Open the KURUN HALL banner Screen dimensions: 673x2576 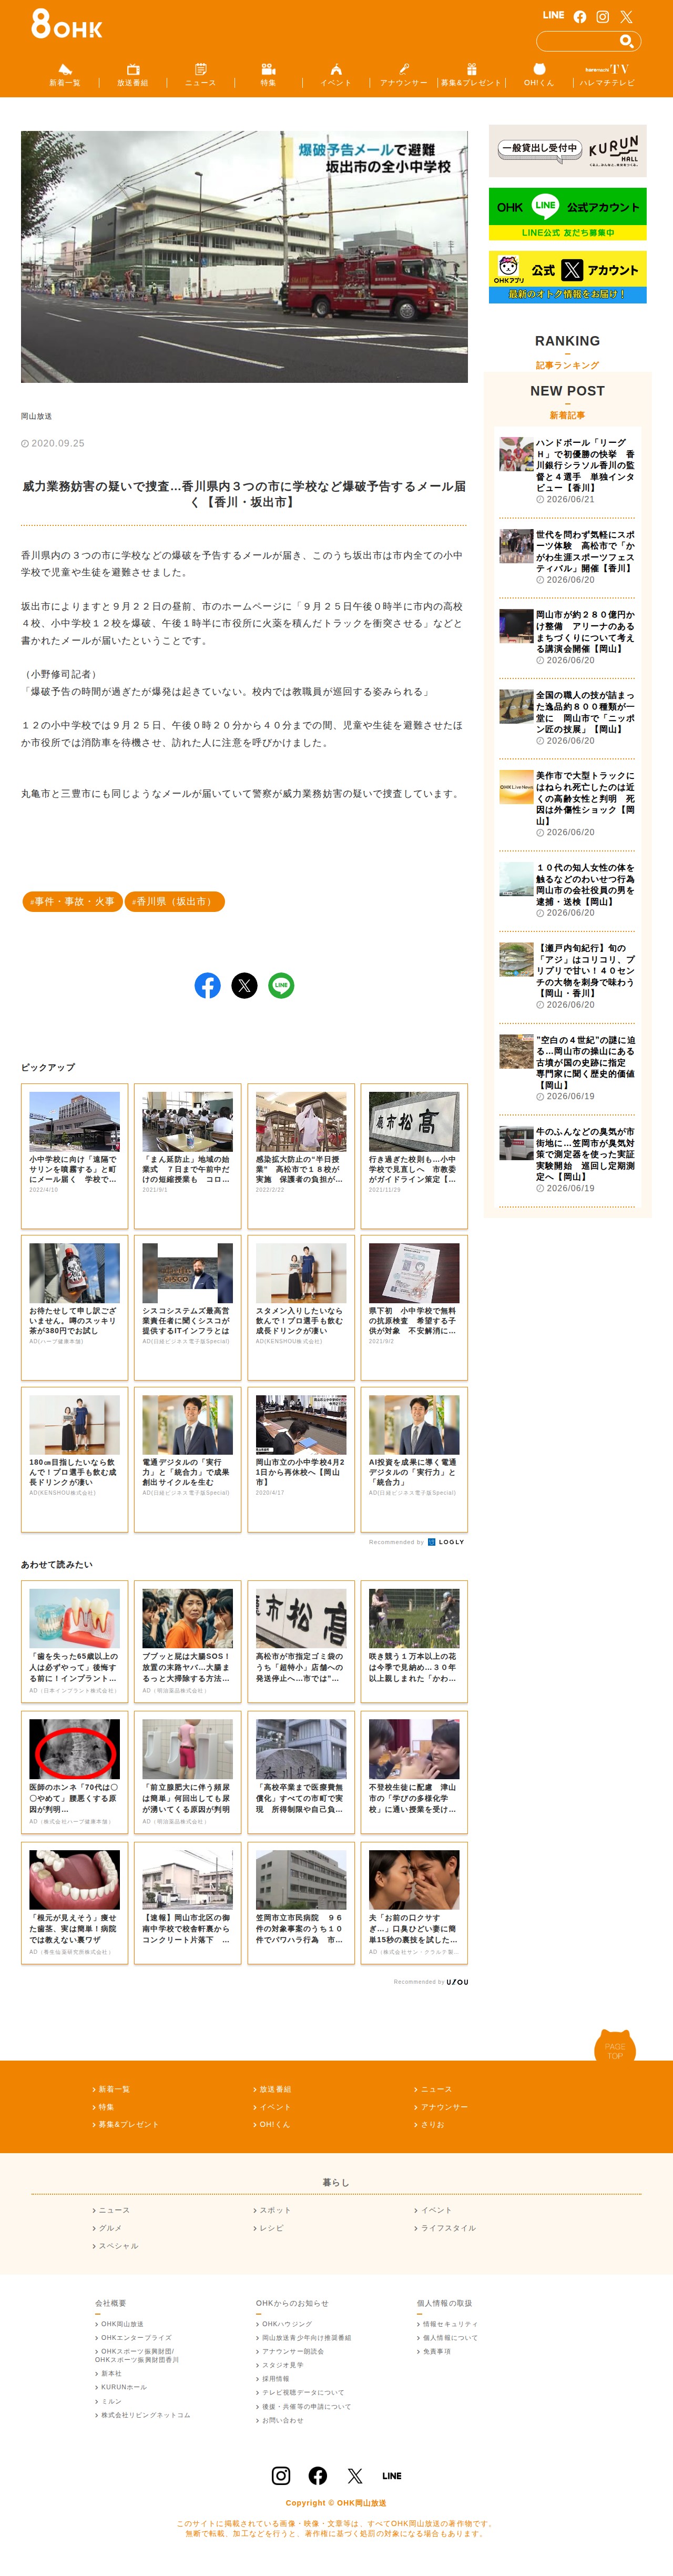click(567, 151)
